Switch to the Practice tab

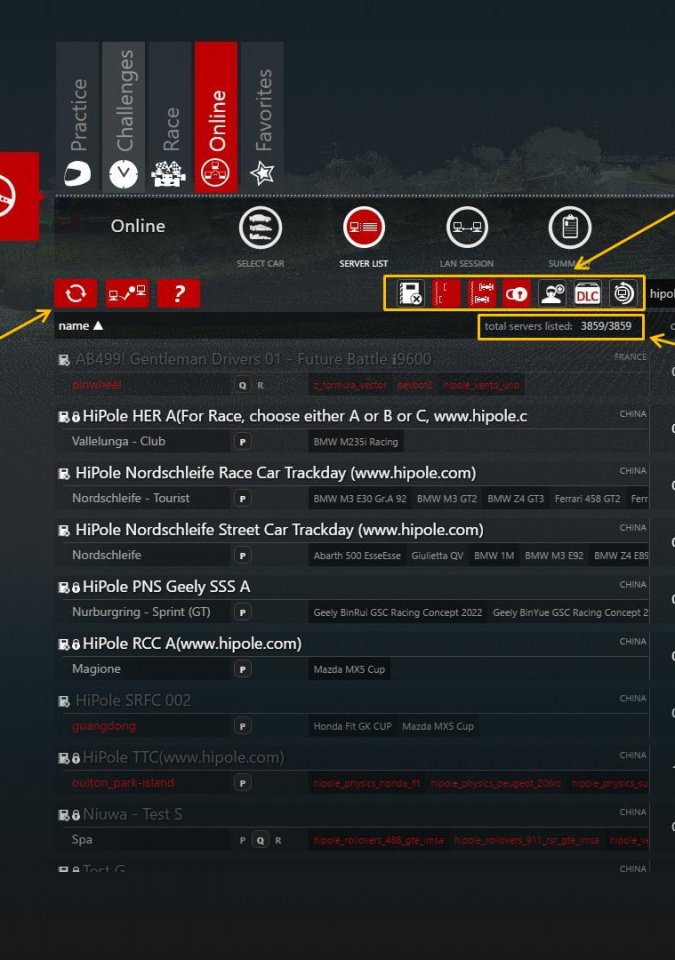pos(78,116)
